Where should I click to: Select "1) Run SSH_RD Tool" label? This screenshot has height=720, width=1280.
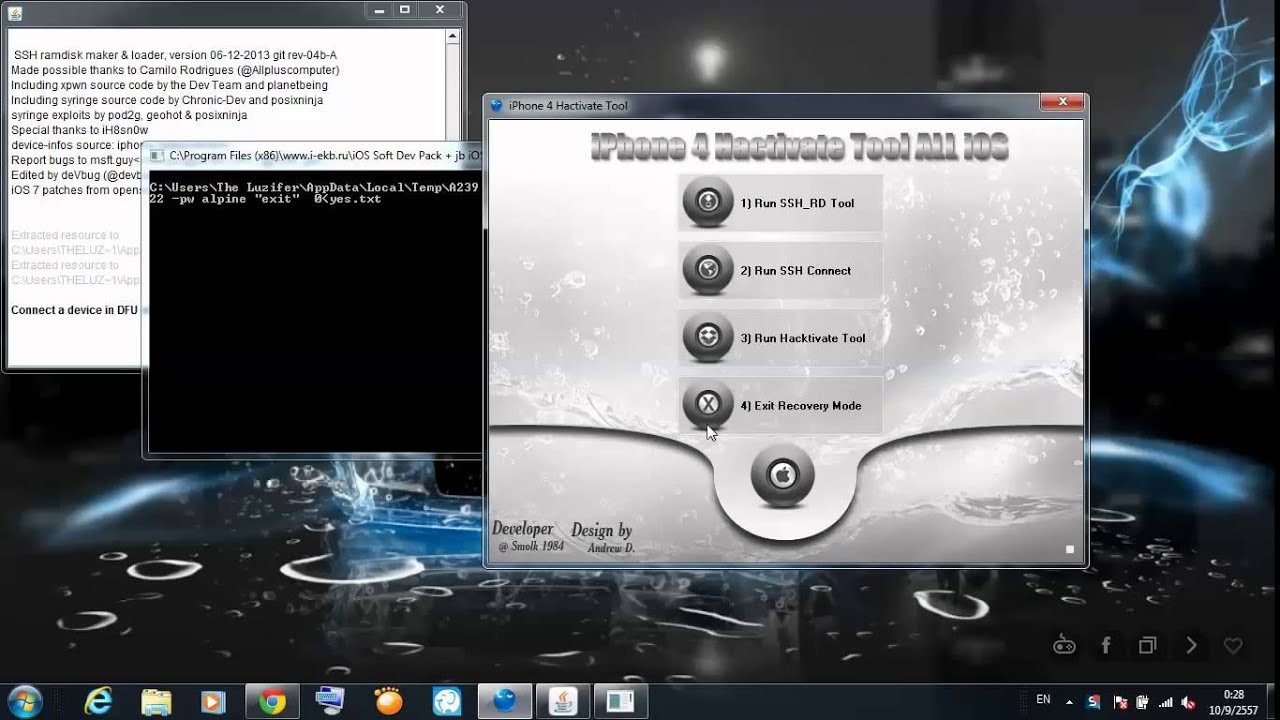797,203
